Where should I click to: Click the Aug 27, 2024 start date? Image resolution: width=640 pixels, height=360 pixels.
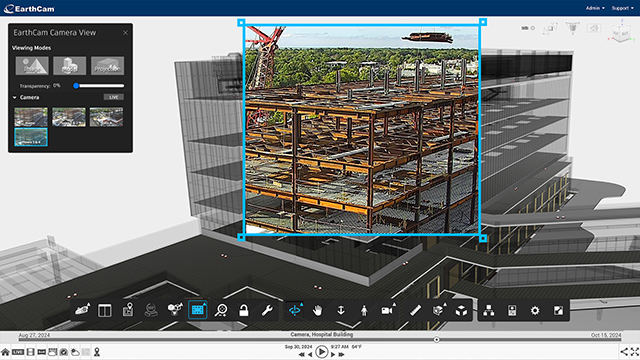coord(34,335)
